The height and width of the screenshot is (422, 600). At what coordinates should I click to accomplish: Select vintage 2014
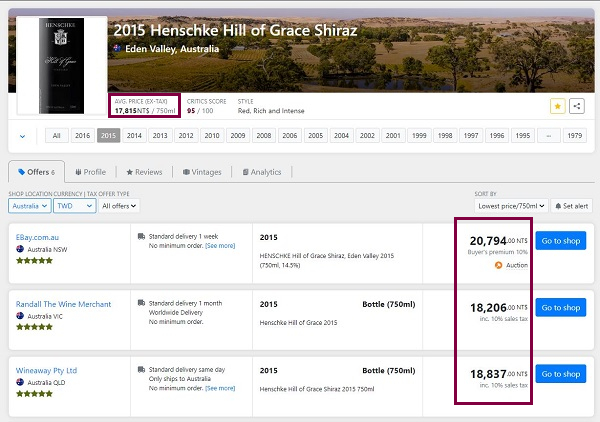coord(134,135)
